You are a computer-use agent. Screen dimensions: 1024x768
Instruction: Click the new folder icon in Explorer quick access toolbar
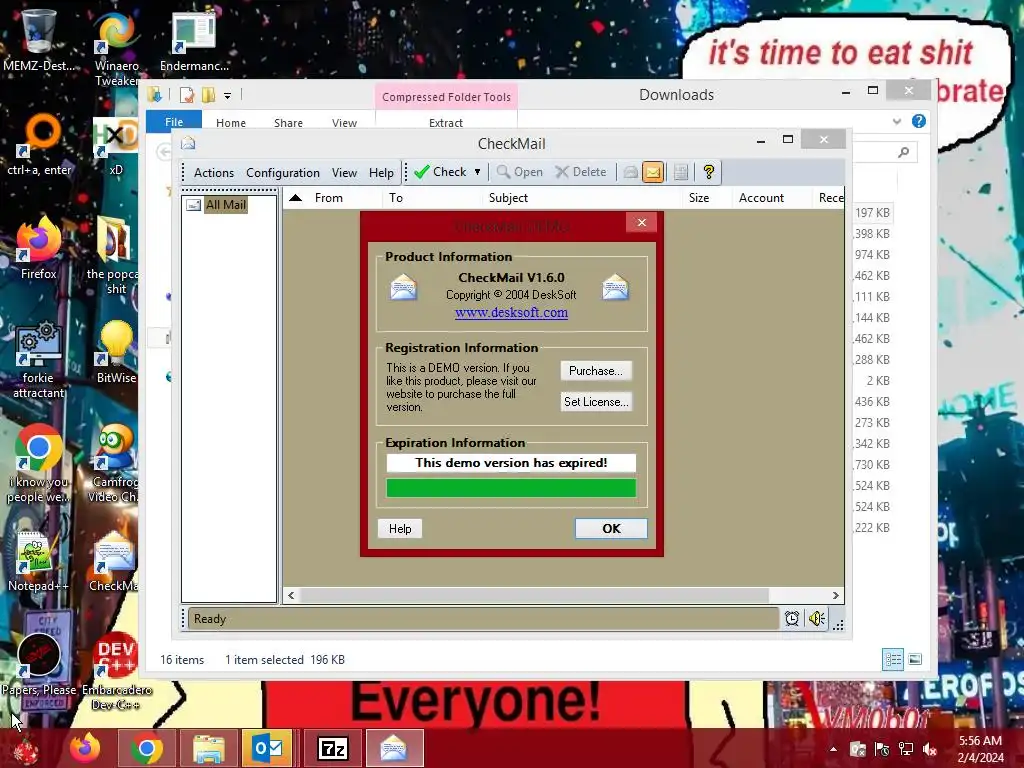tap(208, 95)
